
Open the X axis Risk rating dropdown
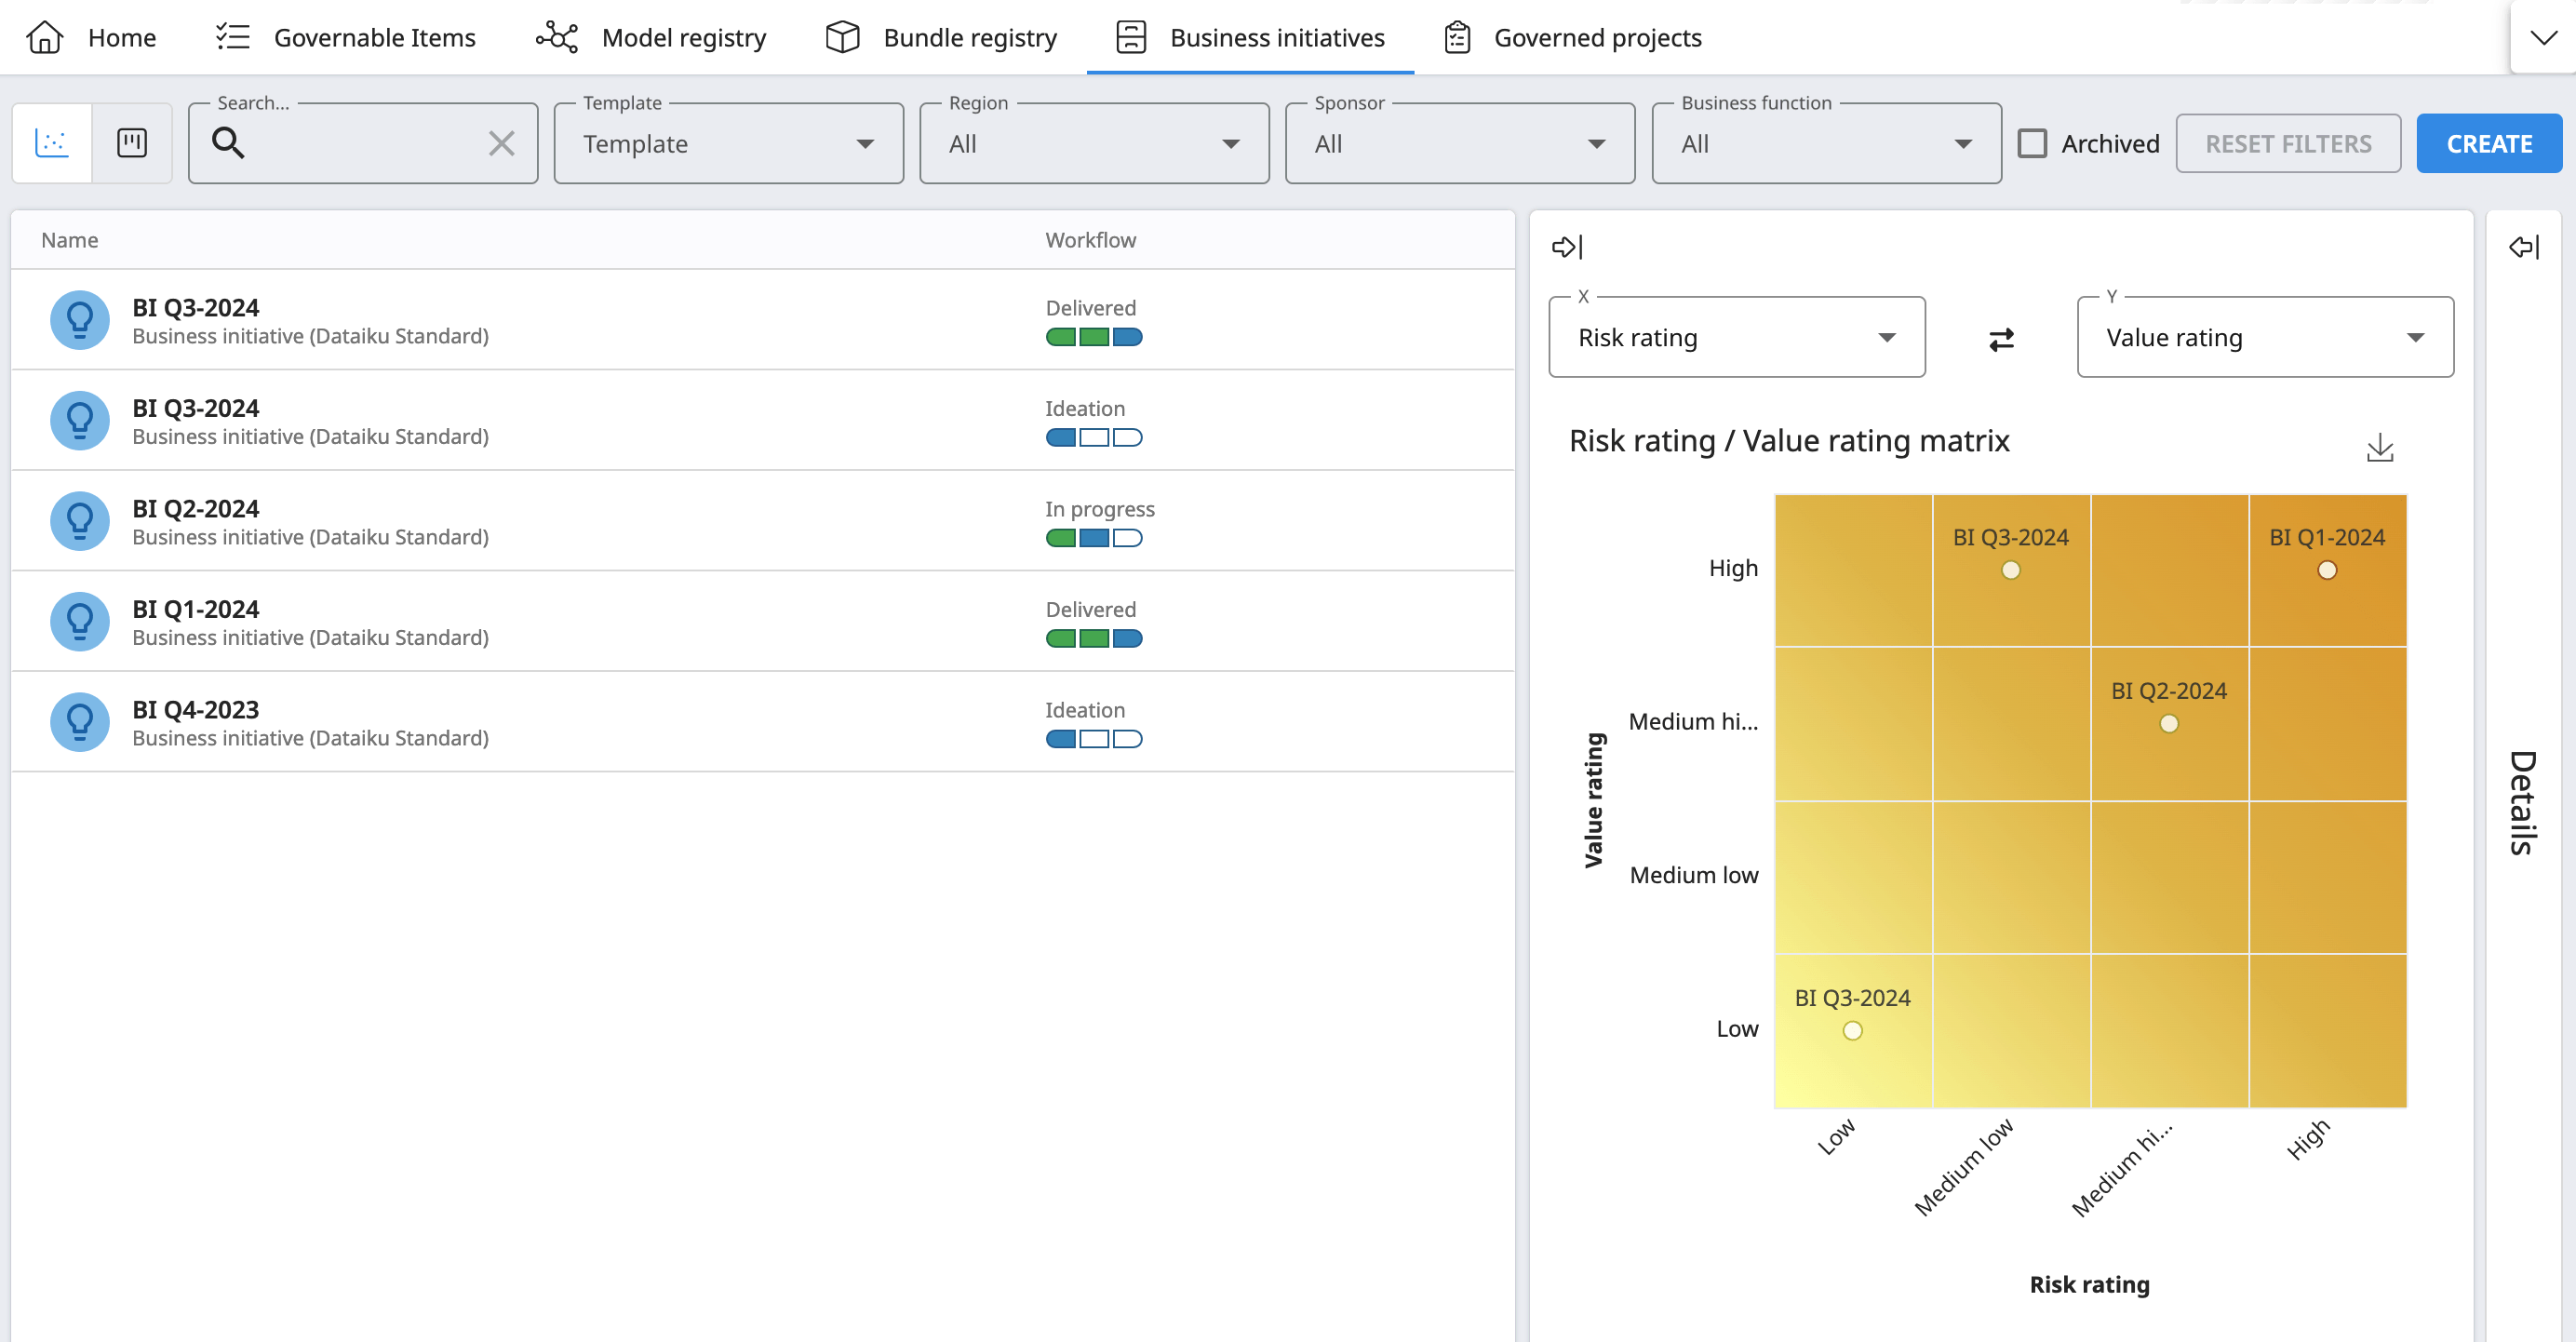pos(1737,337)
